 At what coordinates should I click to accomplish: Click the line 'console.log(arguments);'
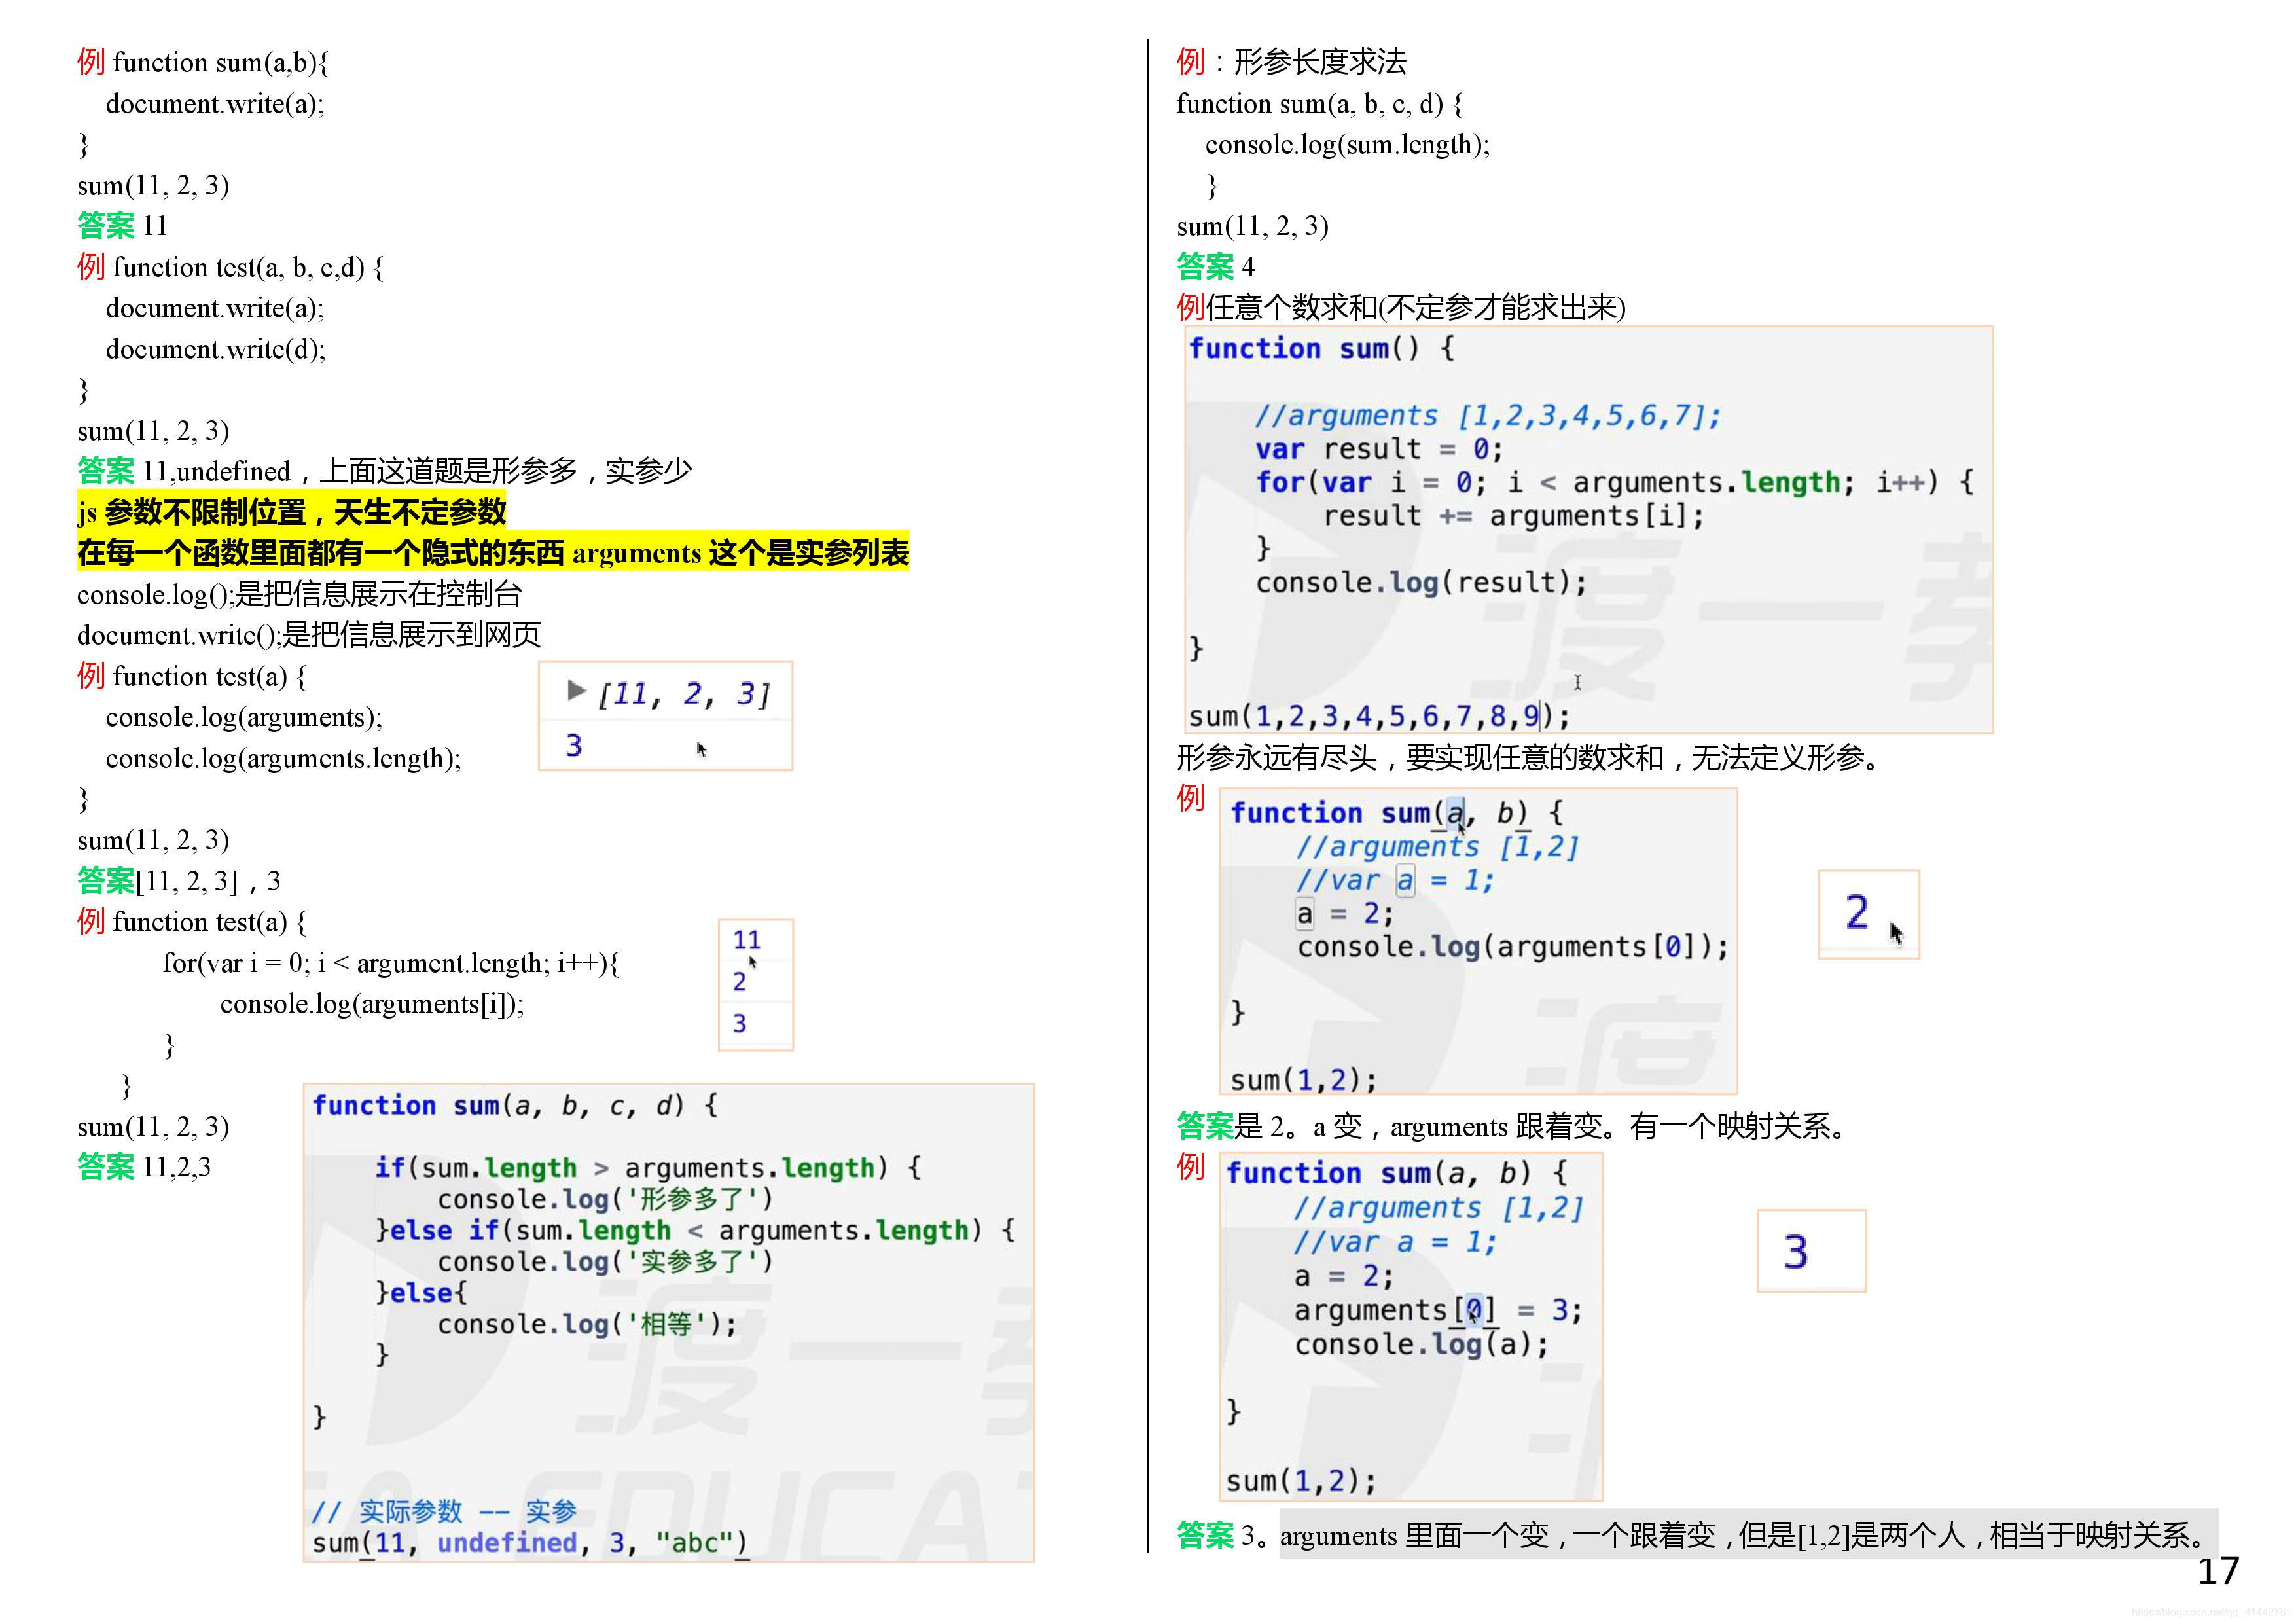click(x=244, y=717)
